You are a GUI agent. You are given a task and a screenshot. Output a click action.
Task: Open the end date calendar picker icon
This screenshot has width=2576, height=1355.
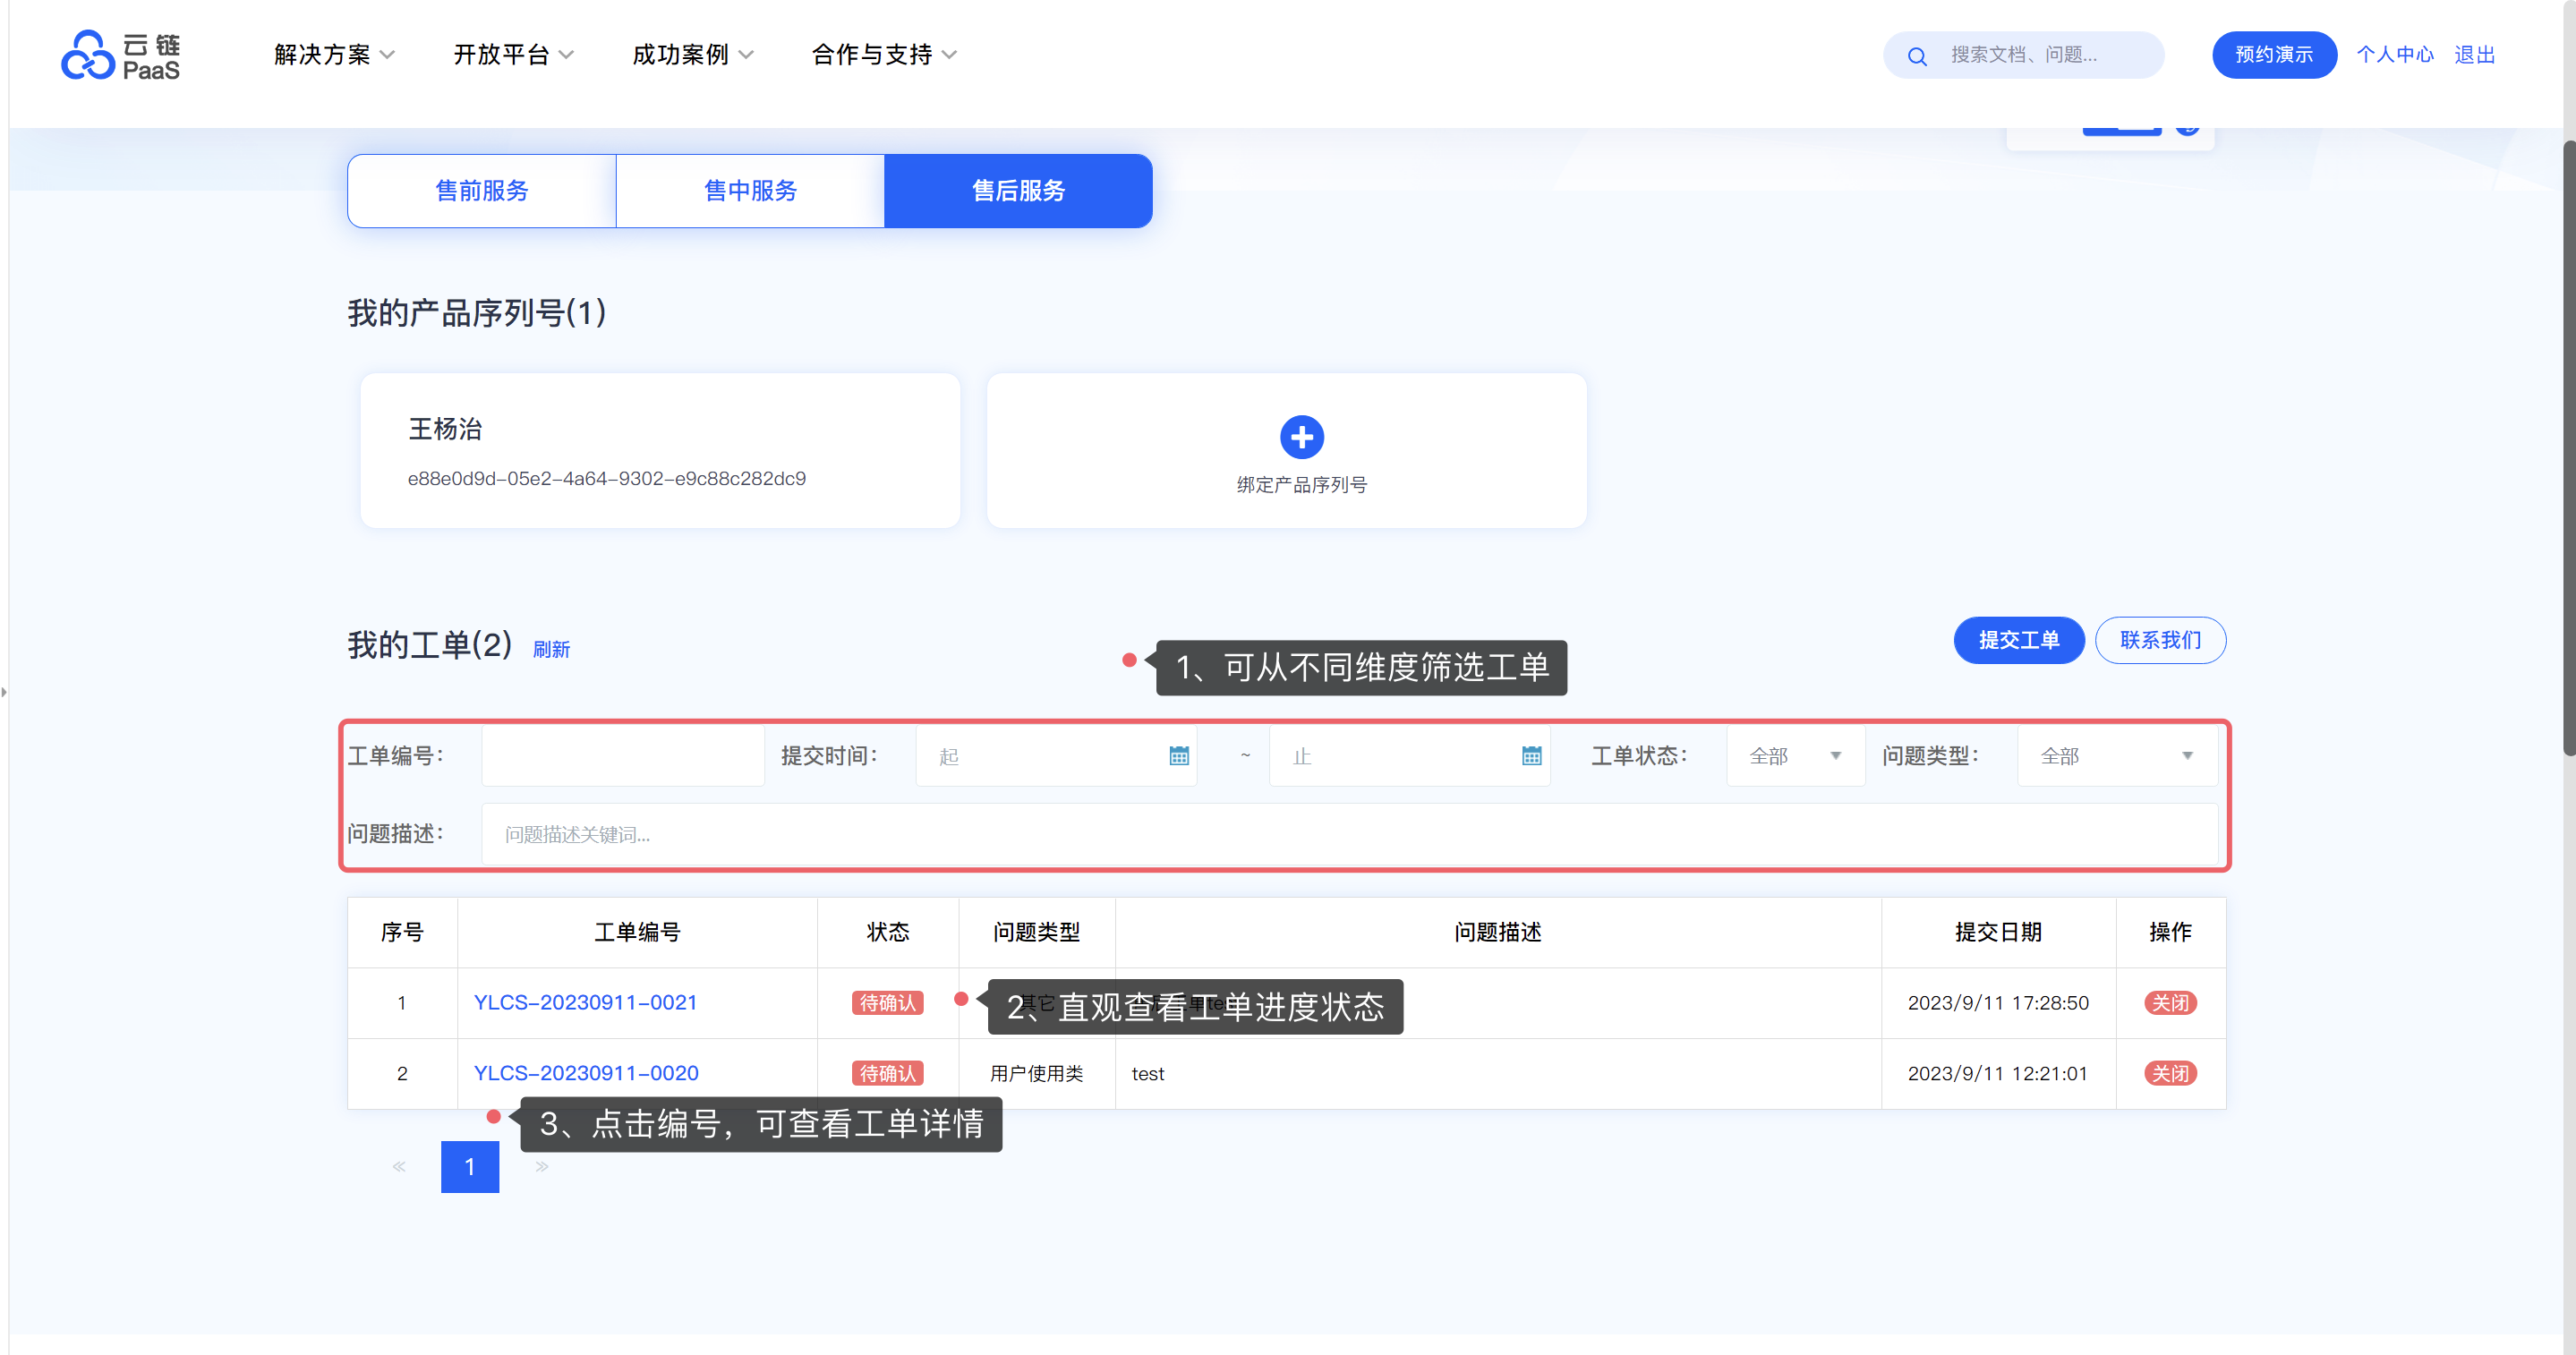point(1531,756)
